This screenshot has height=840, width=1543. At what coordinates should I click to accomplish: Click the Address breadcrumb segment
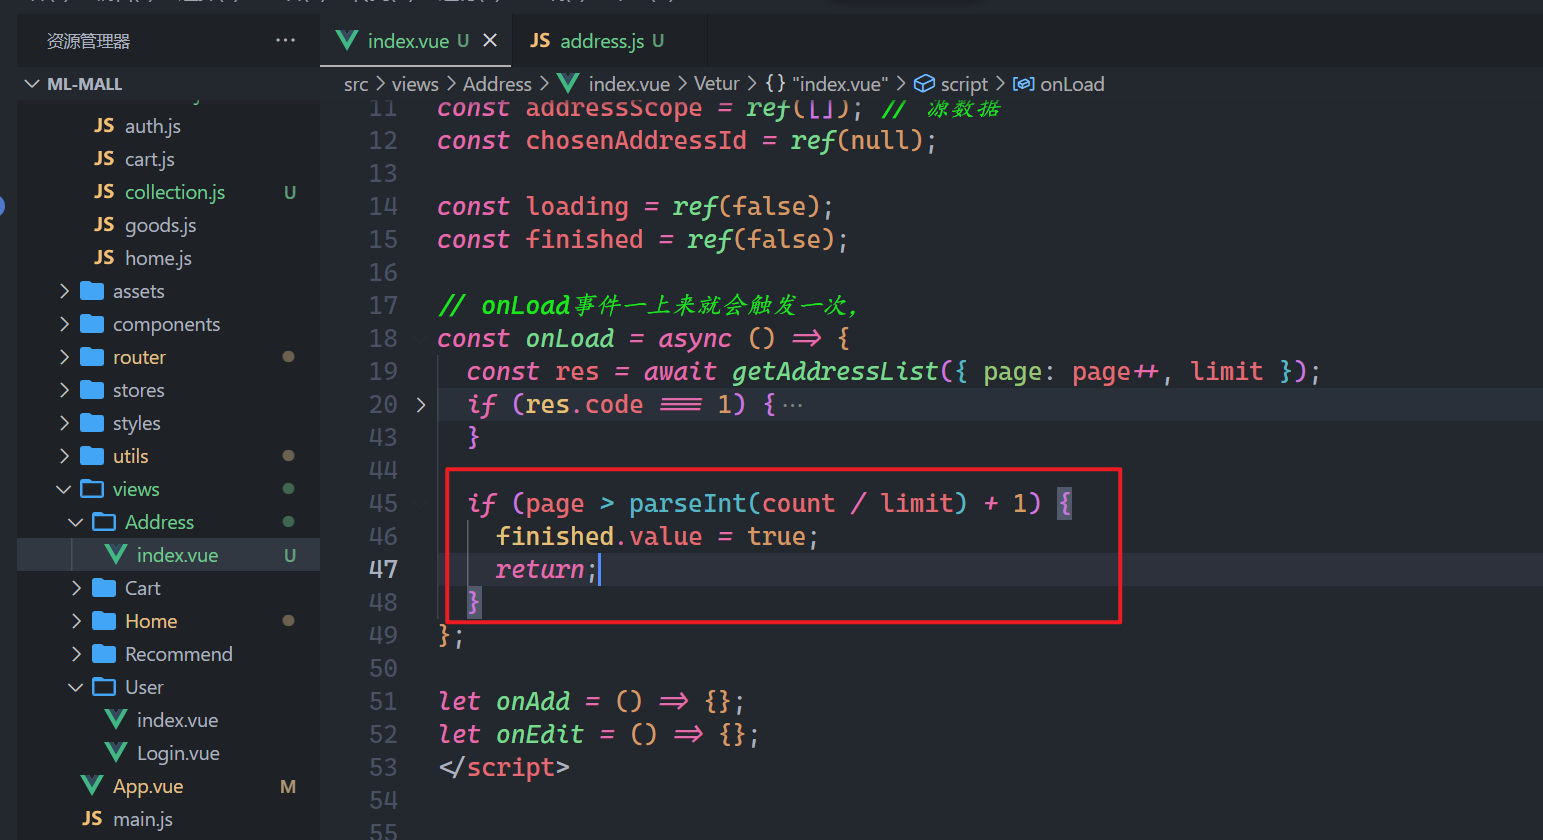point(497,84)
